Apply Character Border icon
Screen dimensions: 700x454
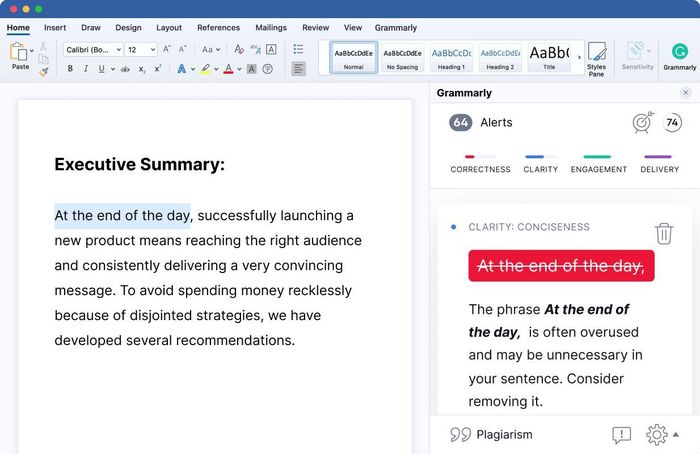(x=271, y=49)
